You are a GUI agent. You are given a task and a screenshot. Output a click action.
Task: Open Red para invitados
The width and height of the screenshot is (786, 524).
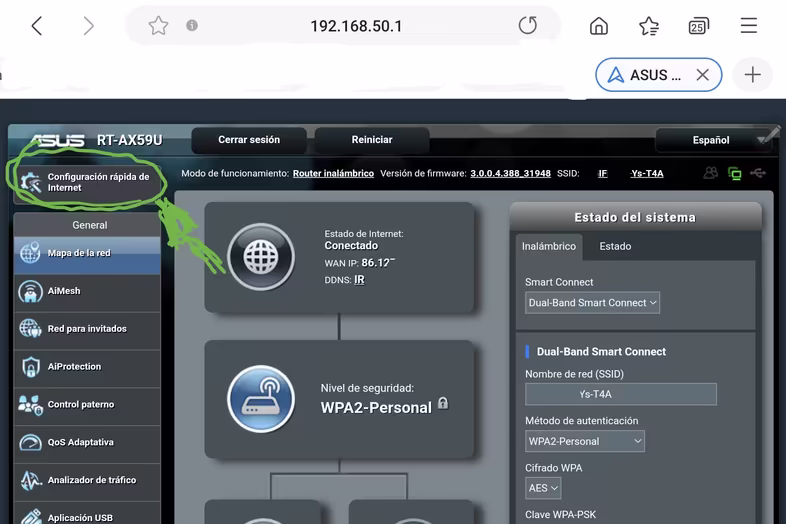(87, 329)
